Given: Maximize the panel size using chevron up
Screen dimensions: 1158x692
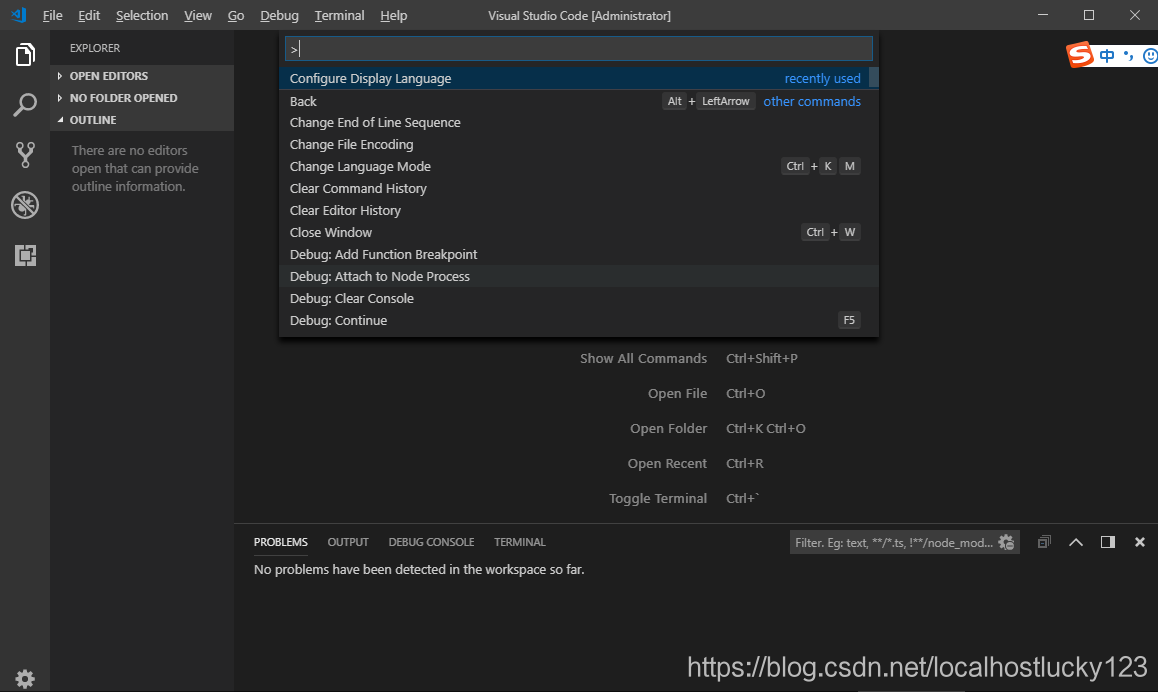Looking at the screenshot, I should [1076, 542].
